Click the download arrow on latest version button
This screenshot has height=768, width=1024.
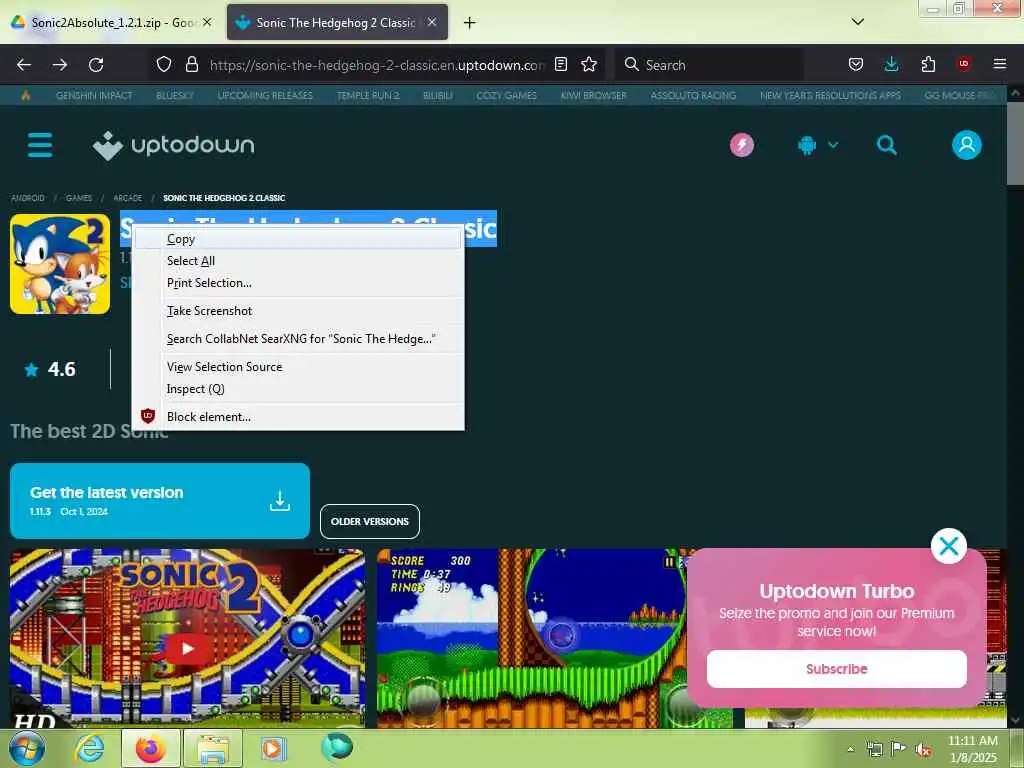point(280,500)
